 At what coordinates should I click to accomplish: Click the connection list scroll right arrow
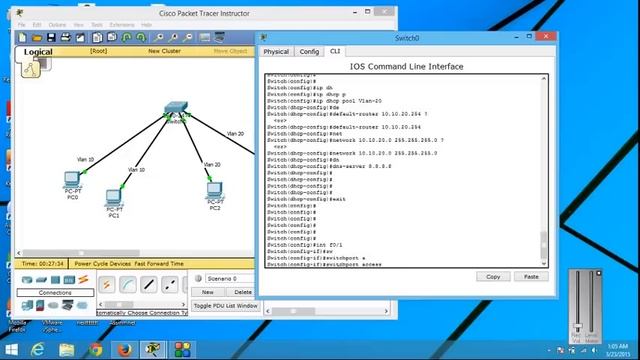(x=183, y=304)
